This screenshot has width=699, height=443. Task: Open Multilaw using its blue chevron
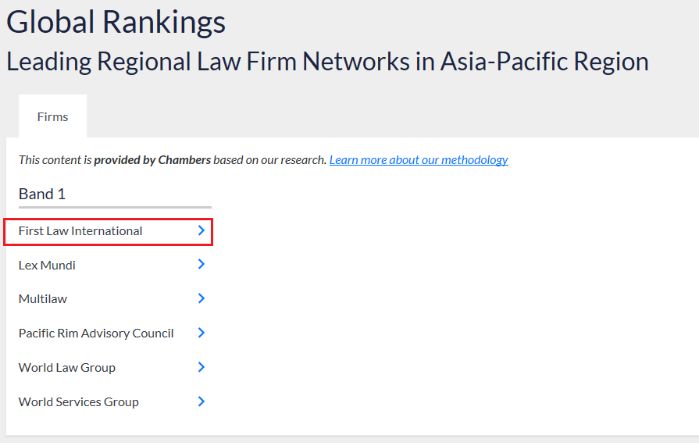pos(201,298)
